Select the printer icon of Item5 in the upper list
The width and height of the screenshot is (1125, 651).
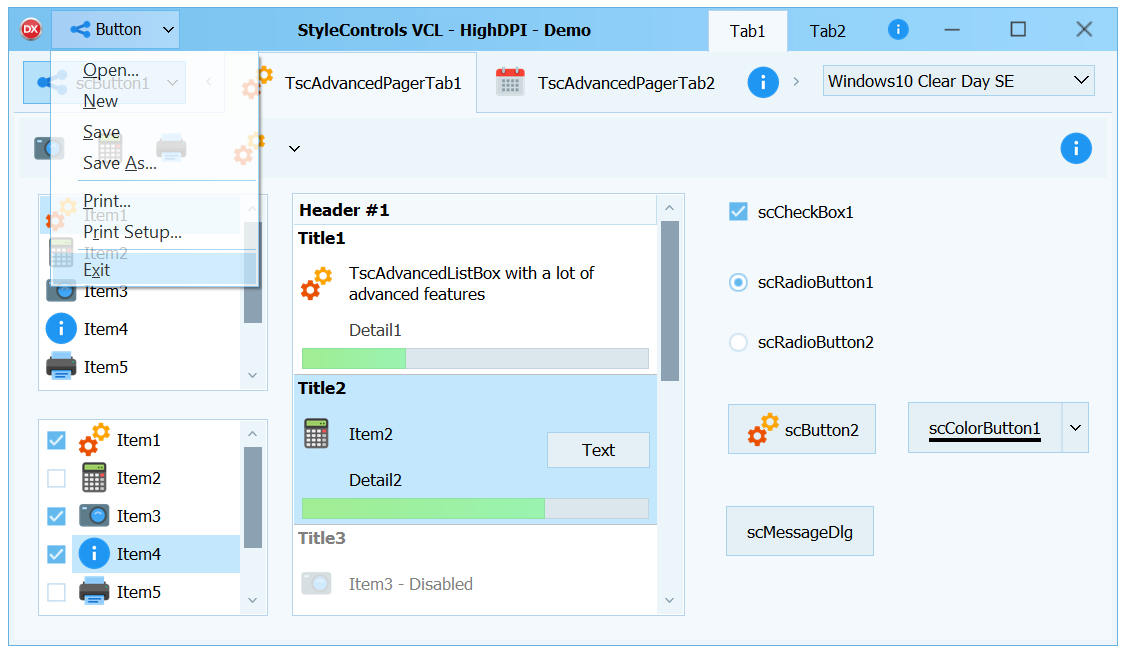coord(61,366)
